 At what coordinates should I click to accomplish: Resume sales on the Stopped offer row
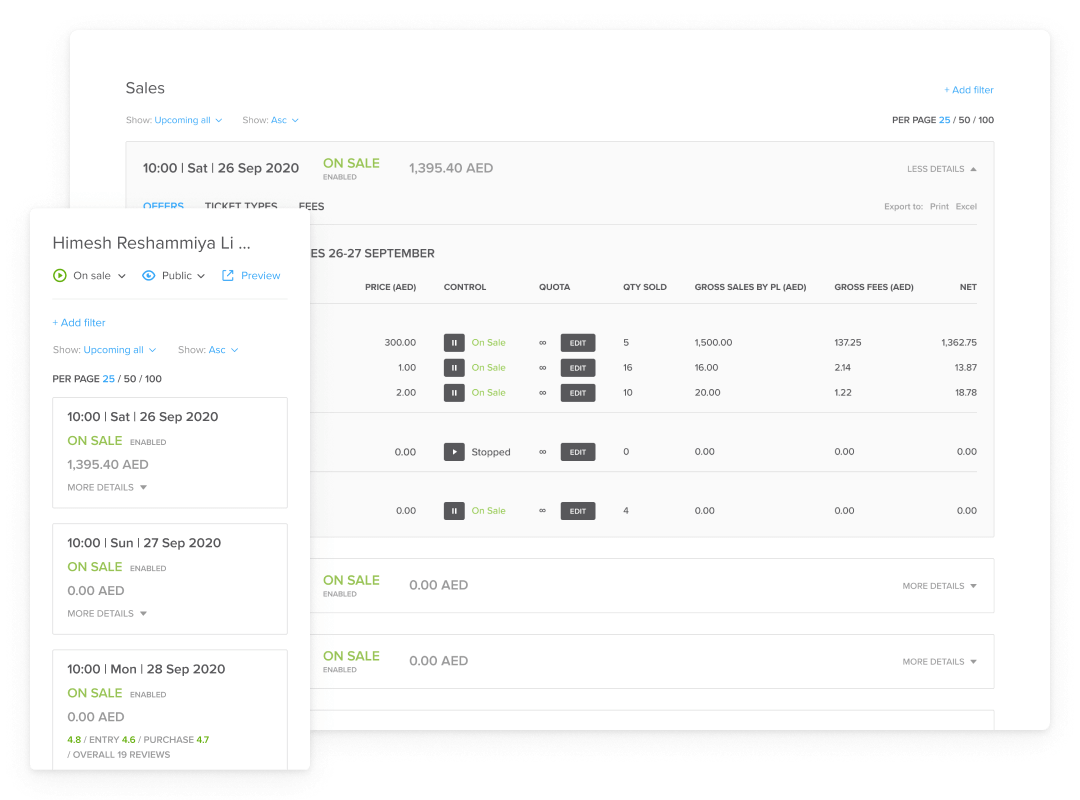tap(454, 452)
